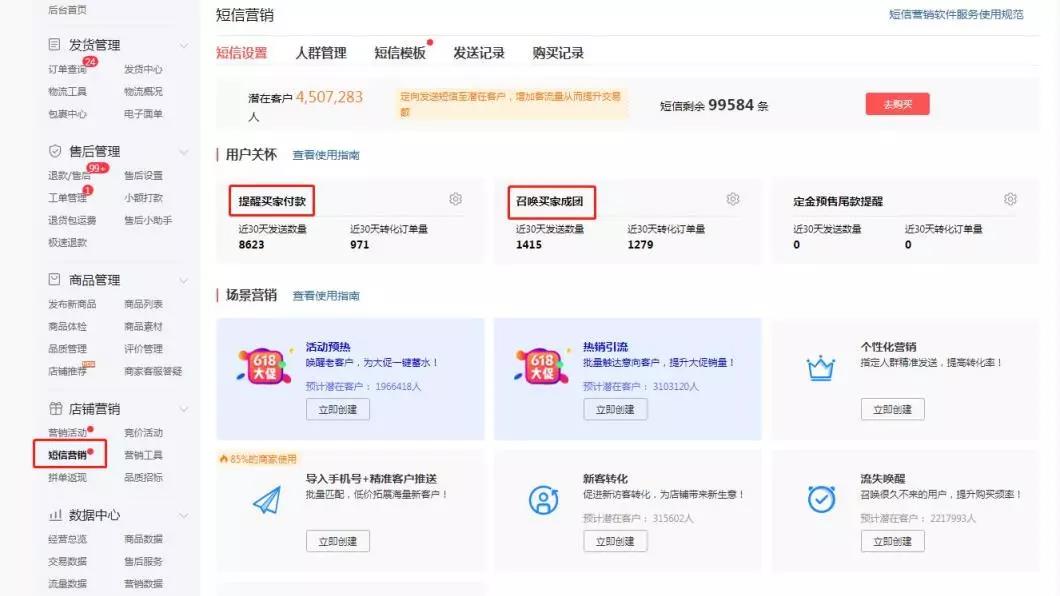Click the user icon for 新客转化

point(544,500)
